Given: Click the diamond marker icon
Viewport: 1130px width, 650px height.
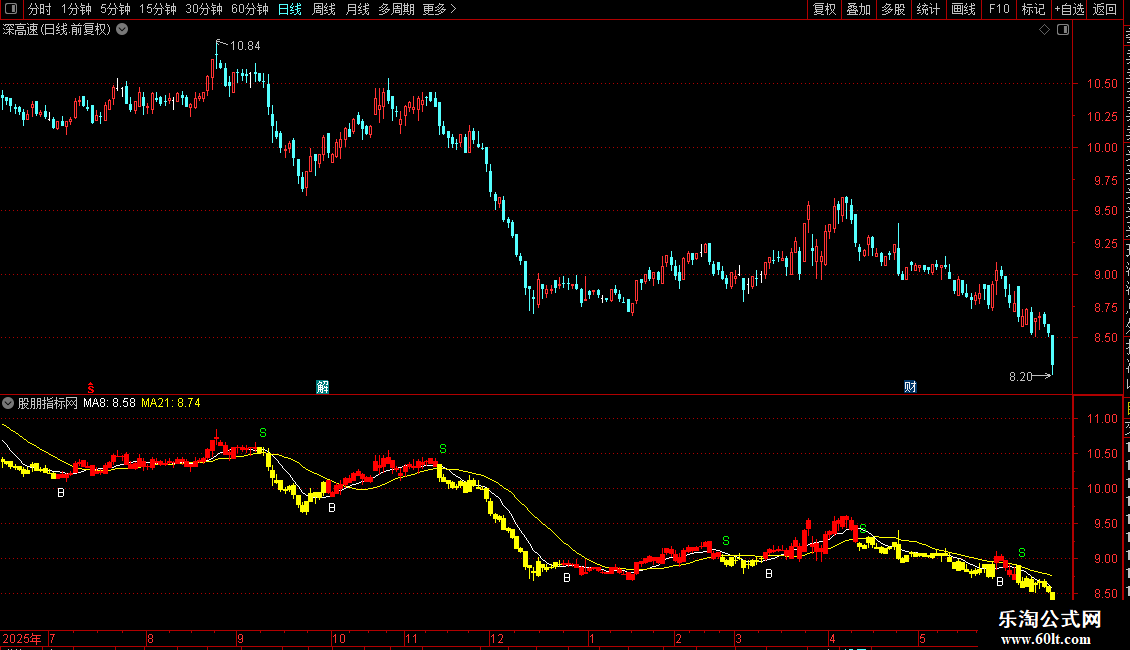Looking at the screenshot, I should click(1044, 30).
